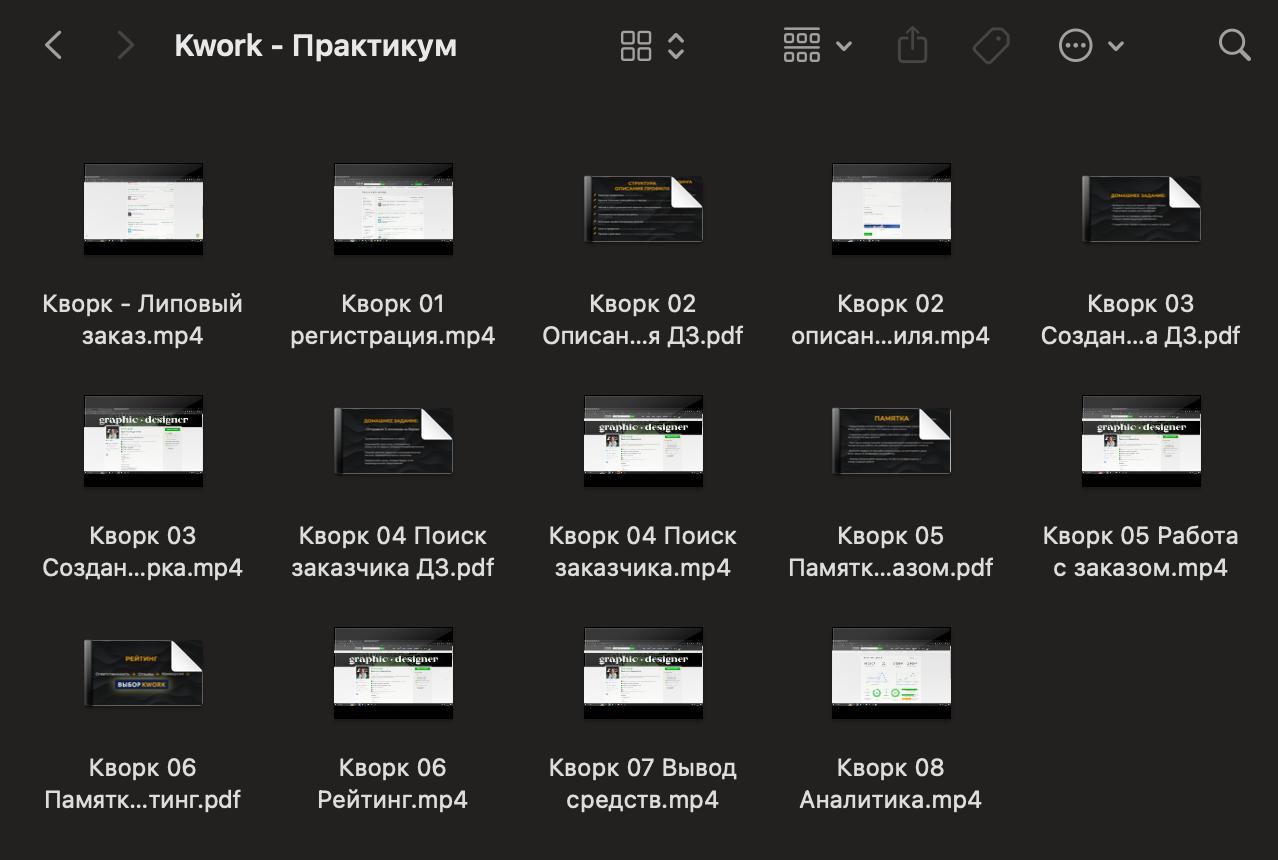
Task: Click file name Кворк 01 регистрация.mp4
Action: pyautogui.click(x=393, y=320)
